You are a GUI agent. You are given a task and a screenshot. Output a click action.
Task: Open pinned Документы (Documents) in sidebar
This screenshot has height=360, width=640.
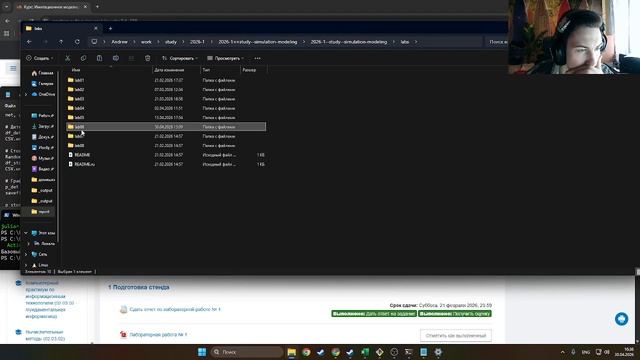tap(42, 137)
